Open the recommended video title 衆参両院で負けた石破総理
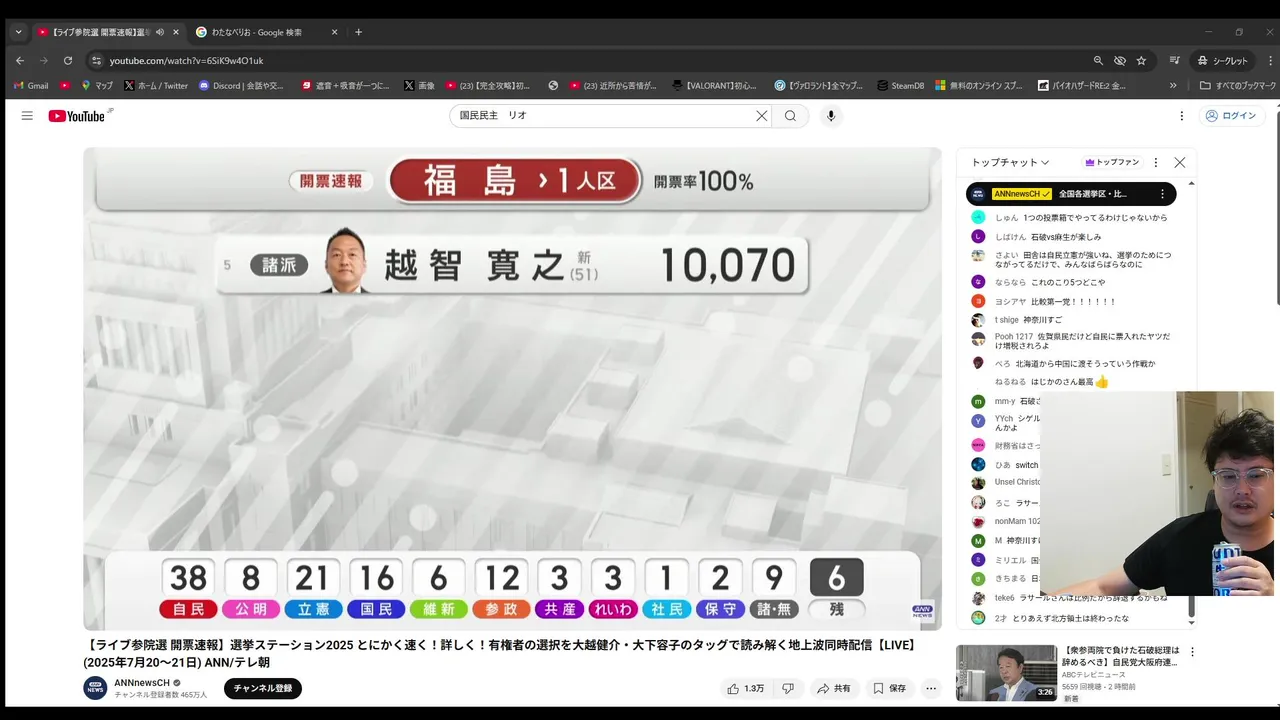1280x720 pixels. 1121,656
